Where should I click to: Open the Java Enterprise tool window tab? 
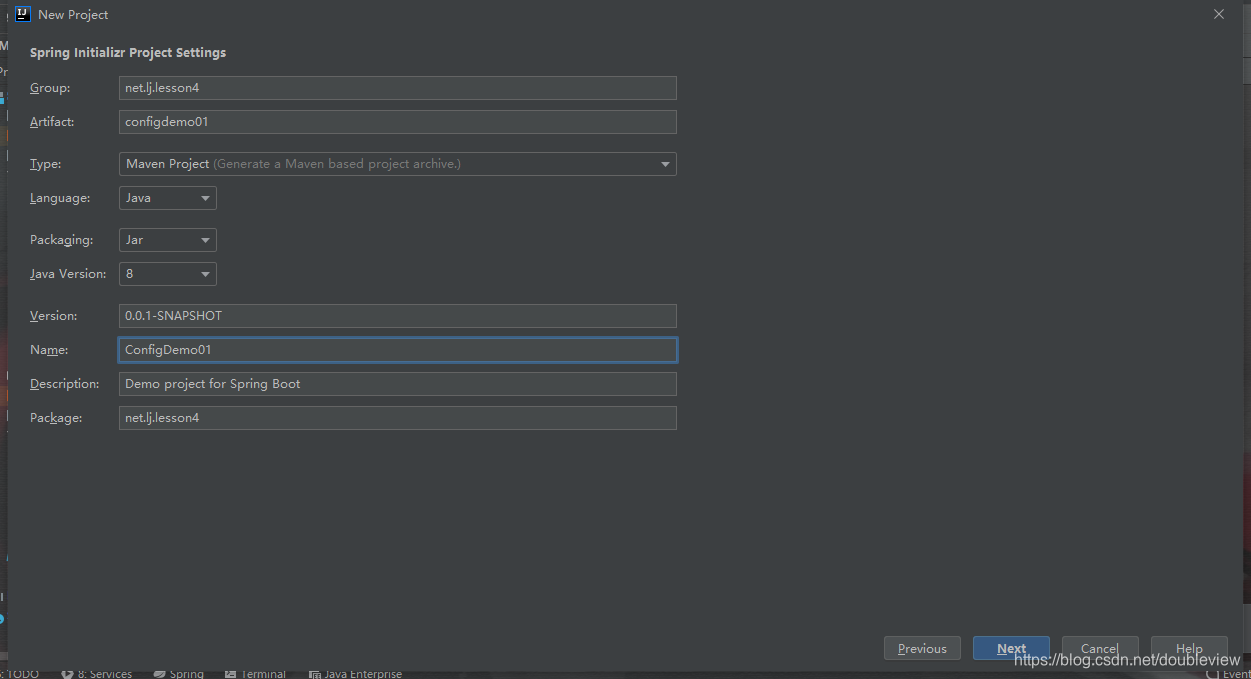(x=355, y=673)
